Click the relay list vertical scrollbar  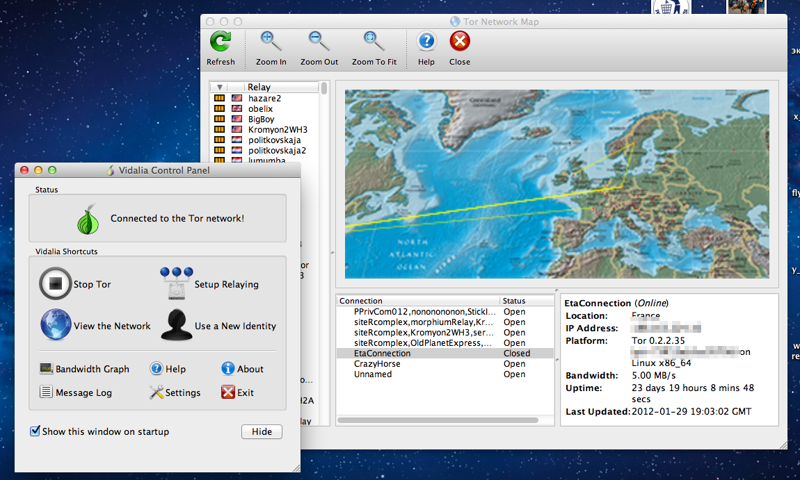coord(323,200)
